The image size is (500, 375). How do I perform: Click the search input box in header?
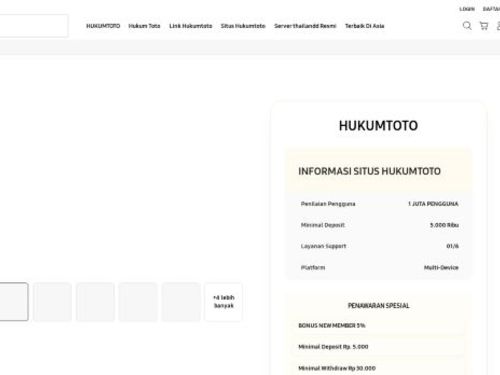point(33,26)
